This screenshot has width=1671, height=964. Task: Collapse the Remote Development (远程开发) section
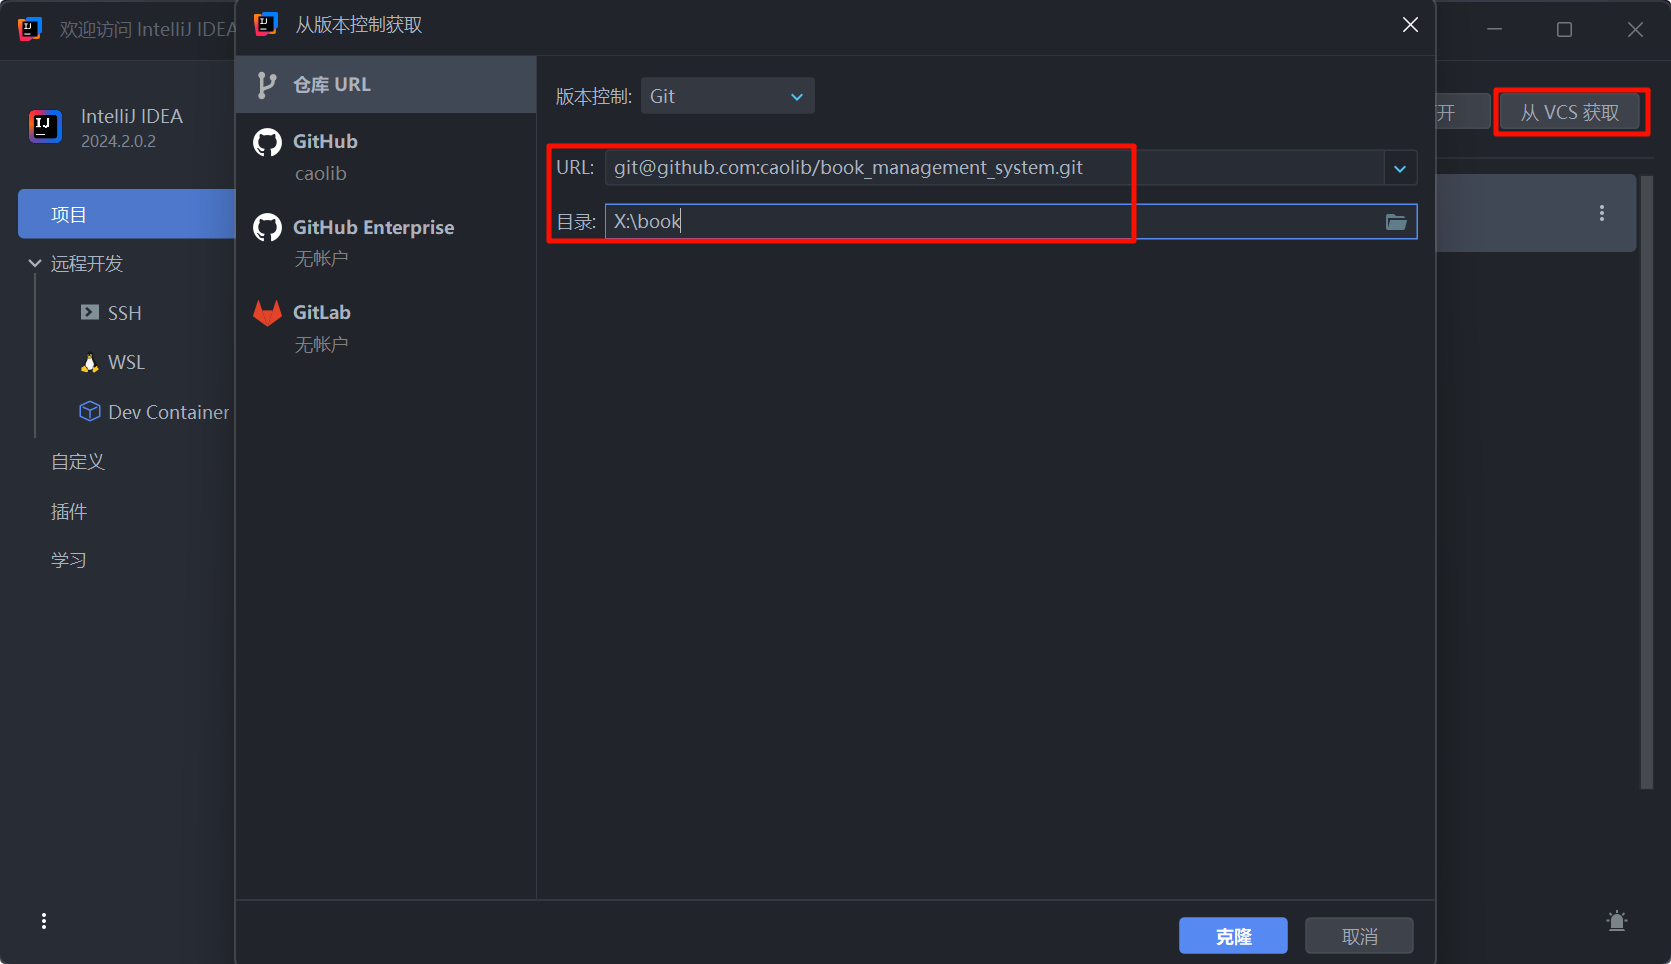35,264
